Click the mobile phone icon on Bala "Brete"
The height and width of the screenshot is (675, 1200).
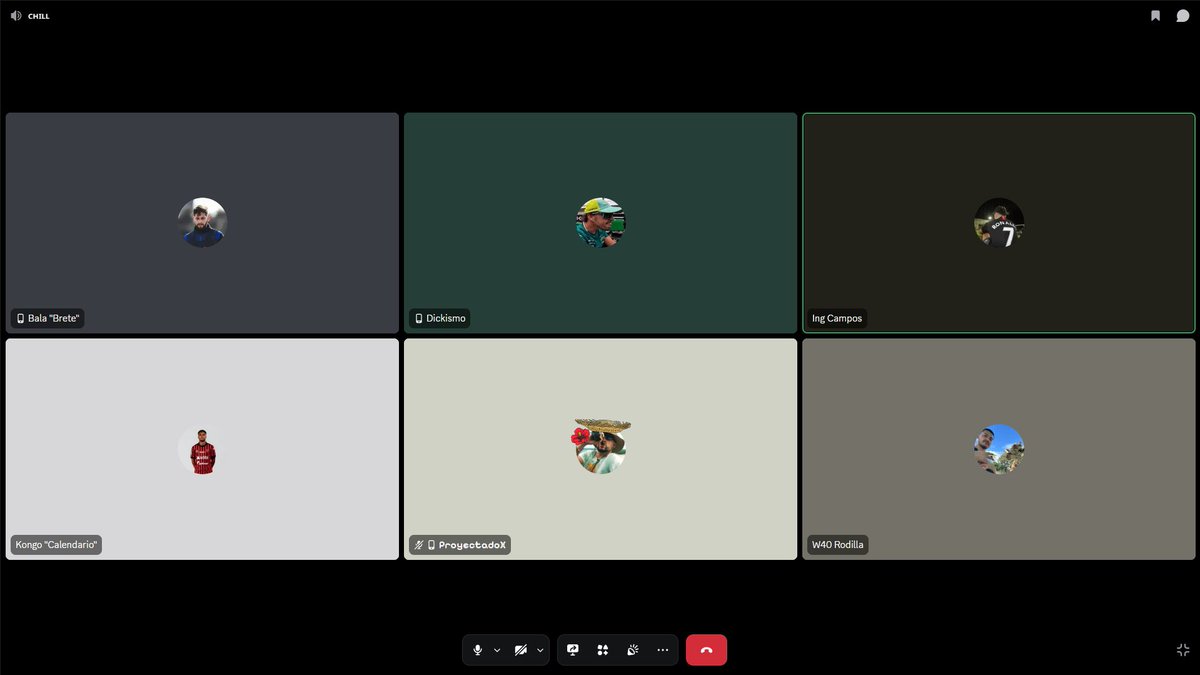(x=20, y=319)
